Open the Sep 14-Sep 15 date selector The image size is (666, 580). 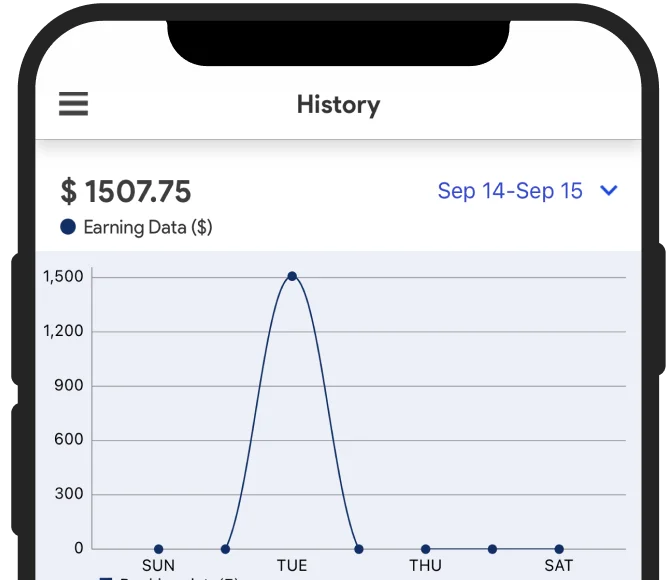(x=510, y=191)
